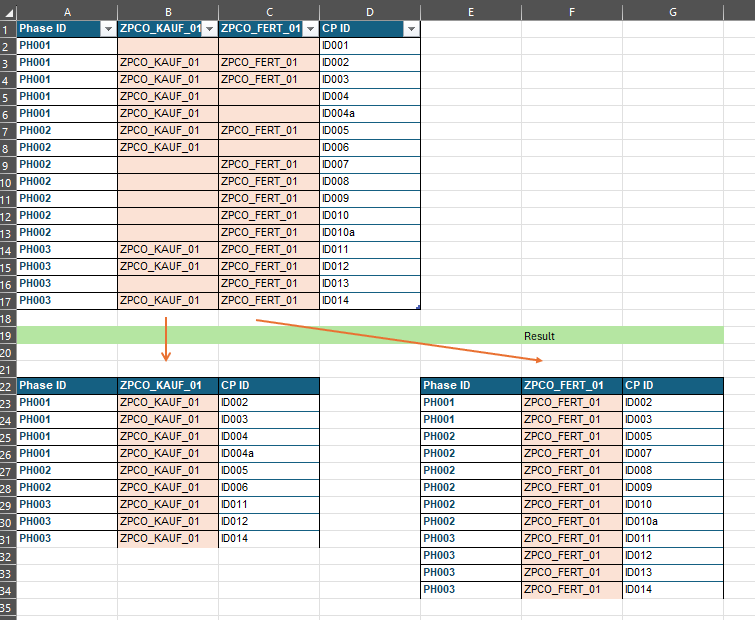This screenshot has width=755, height=620.
Task: Click table resize handle at D17 corner
Action: point(418,307)
